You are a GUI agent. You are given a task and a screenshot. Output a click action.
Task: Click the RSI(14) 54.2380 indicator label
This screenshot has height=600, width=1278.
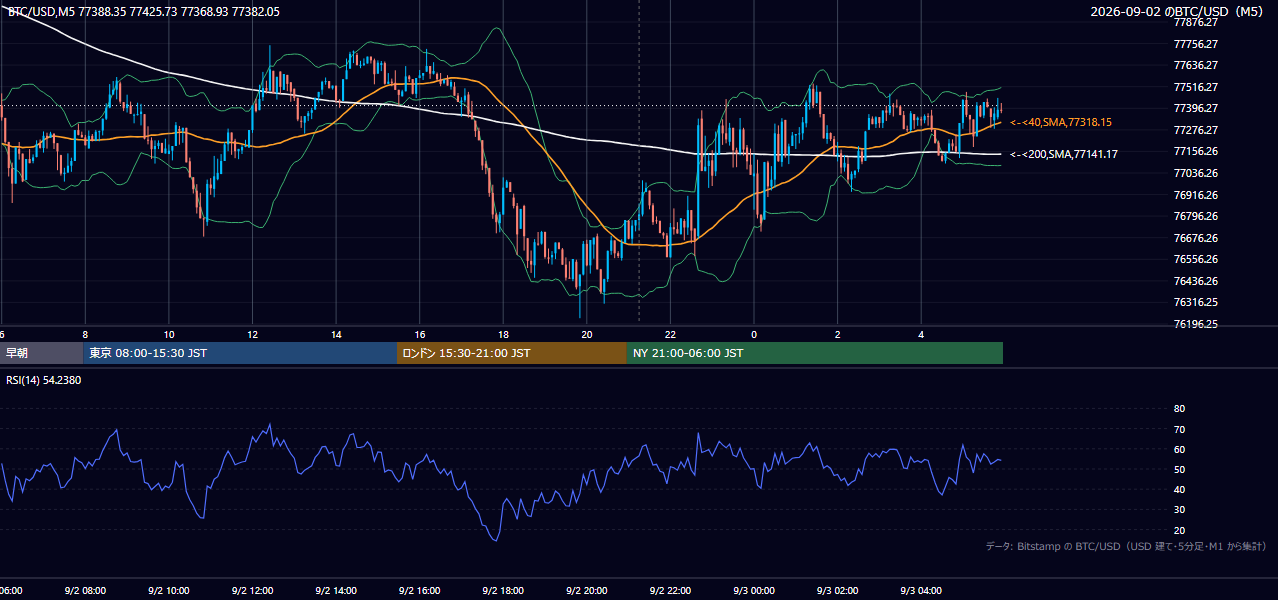[44, 380]
